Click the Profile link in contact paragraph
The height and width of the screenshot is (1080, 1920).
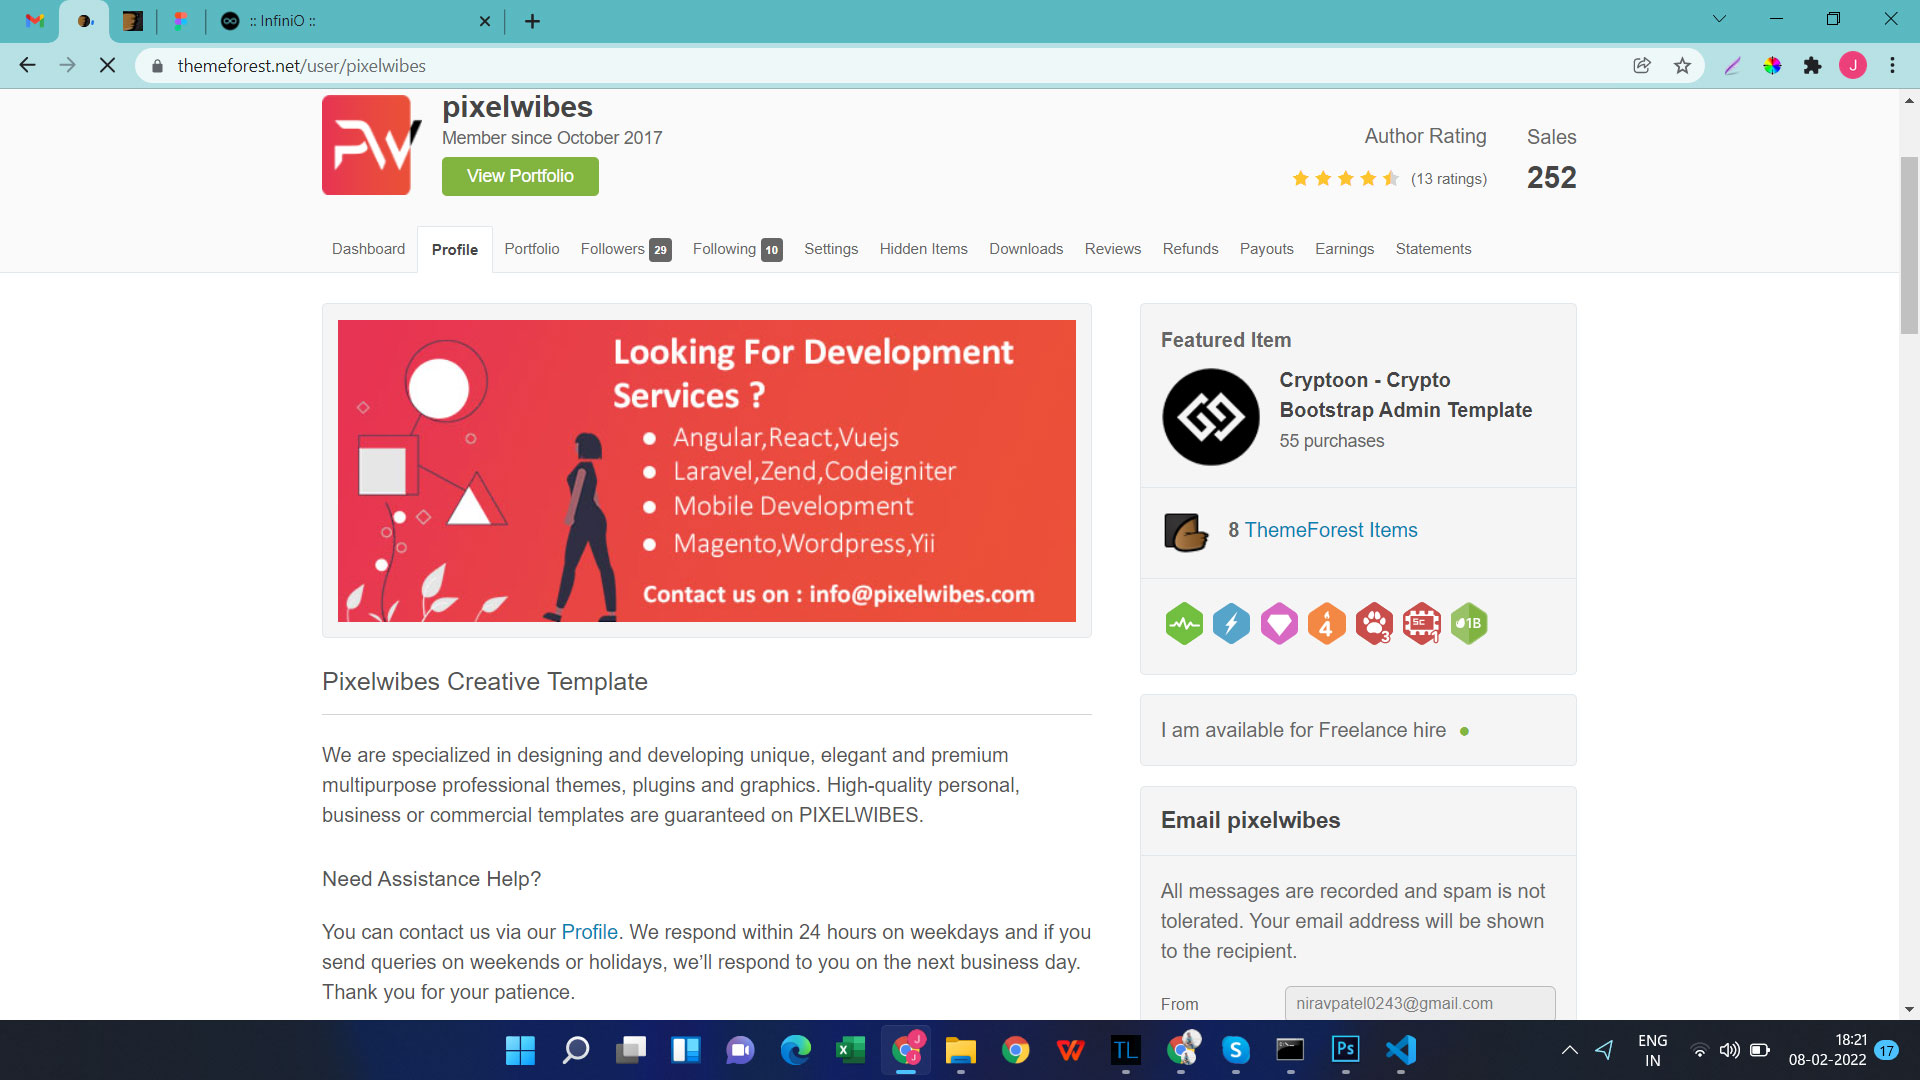[x=589, y=932]
